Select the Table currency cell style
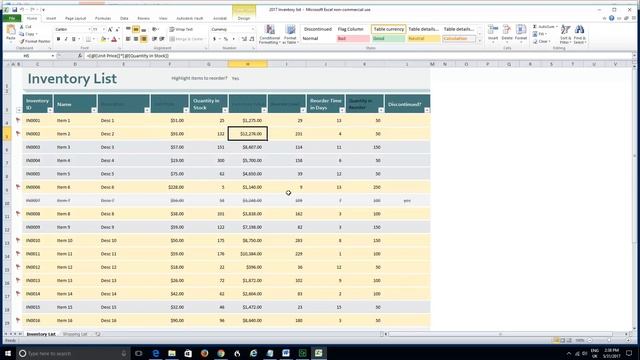 click(x=388, y=29)
